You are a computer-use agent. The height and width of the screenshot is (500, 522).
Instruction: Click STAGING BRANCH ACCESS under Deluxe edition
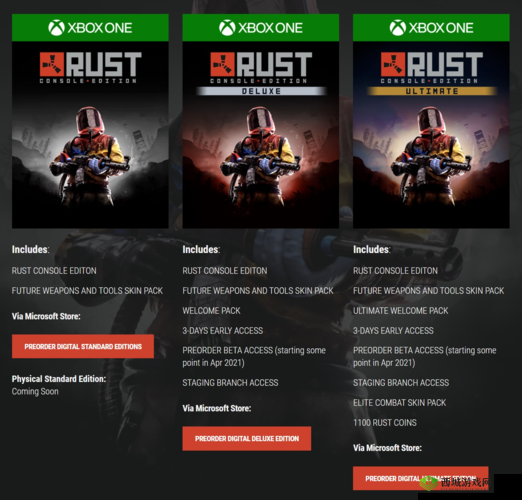230,383
